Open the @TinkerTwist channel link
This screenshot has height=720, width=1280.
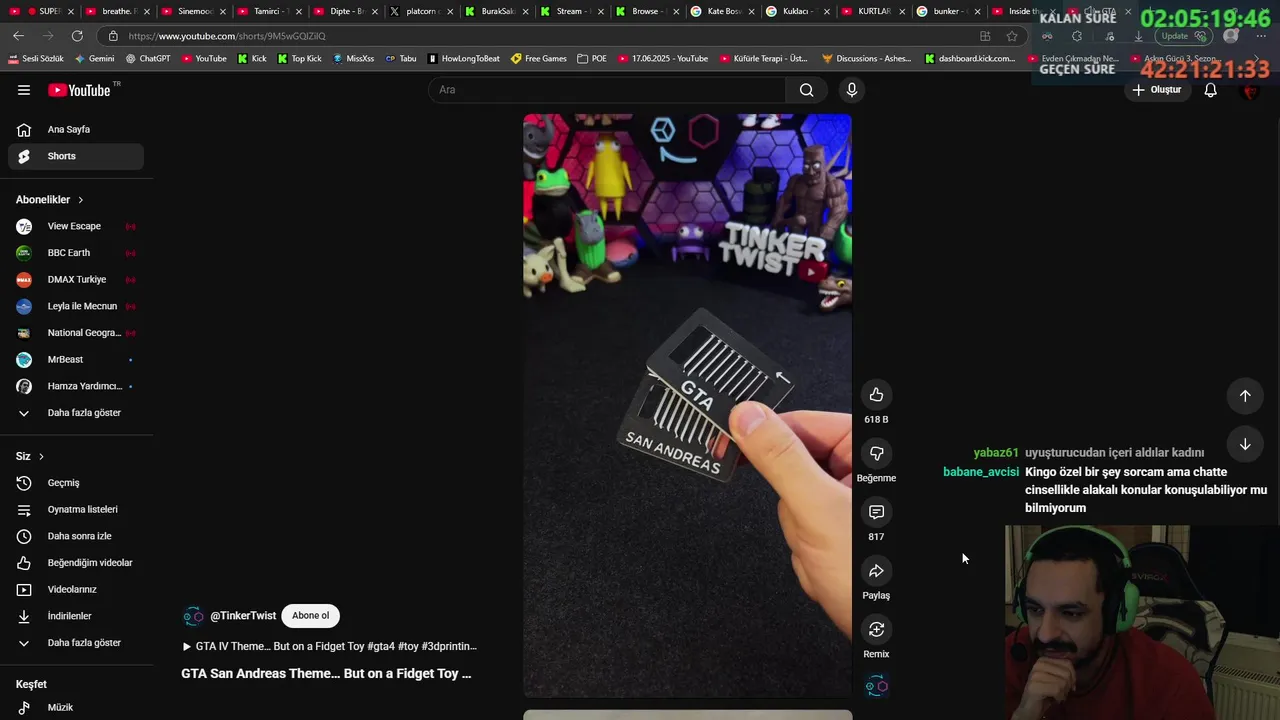[243, 616]
